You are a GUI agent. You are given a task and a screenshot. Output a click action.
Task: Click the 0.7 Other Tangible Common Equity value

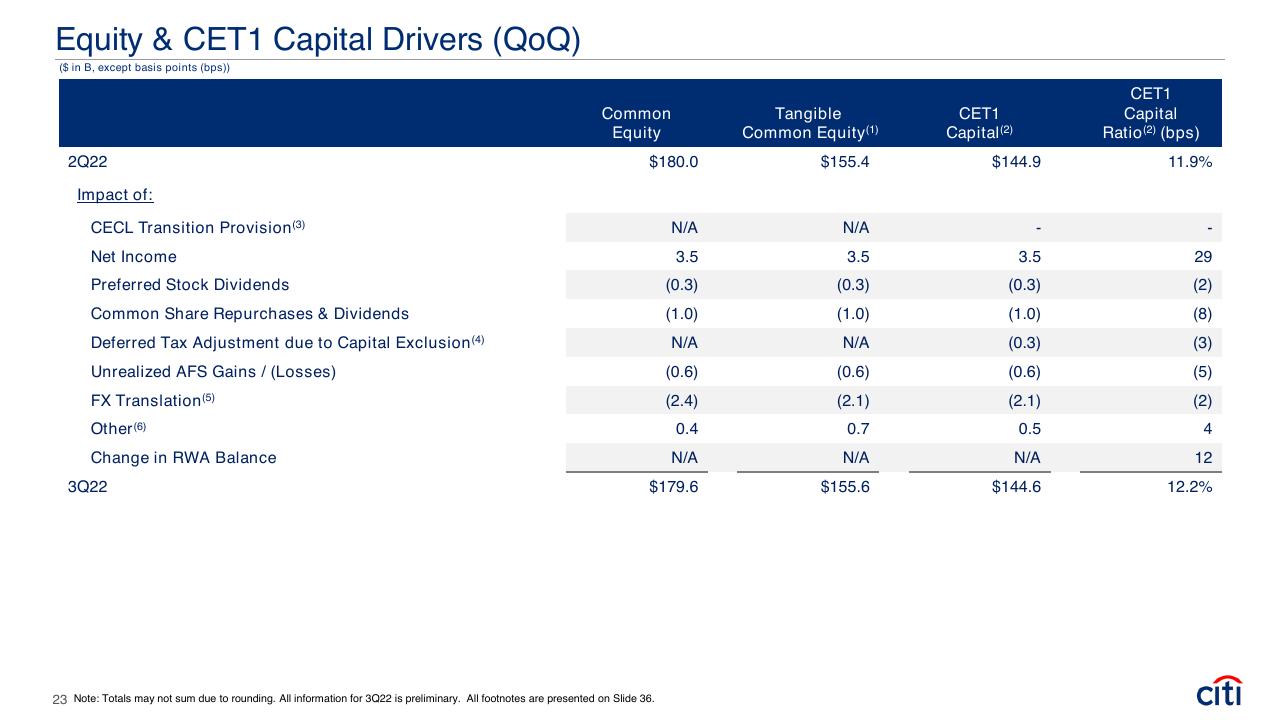tap(857, 429)
